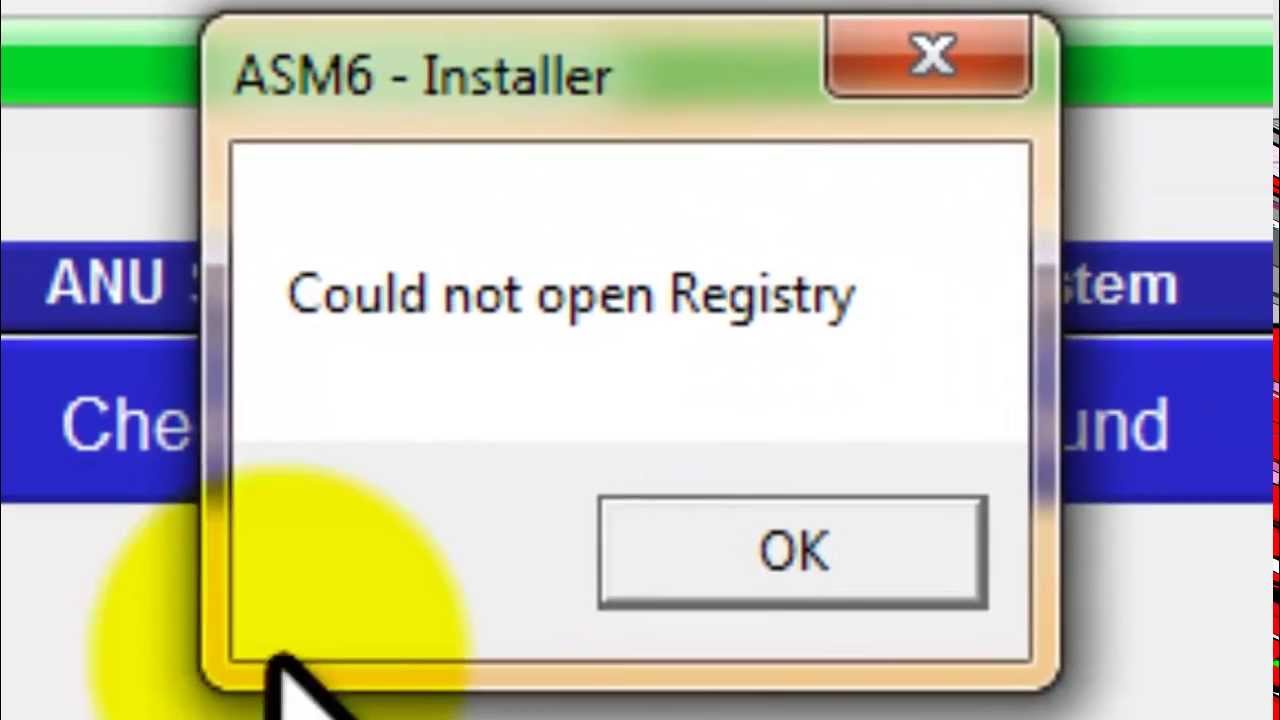The width and height of the screenshot is (1280, 720).
Task: Click the black mouse pointer arrow
Action: pos(305,690)
